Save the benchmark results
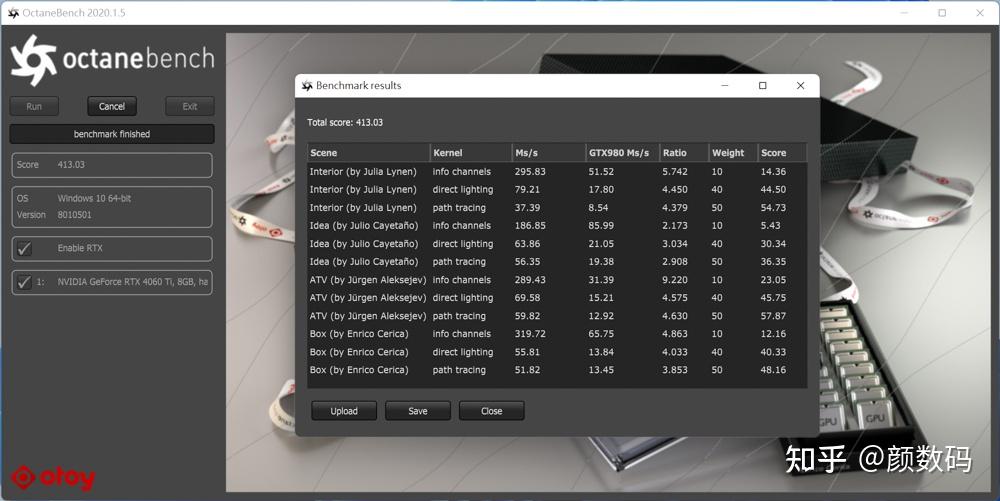Screen dimensions: 1000x501 click(418, 411)
